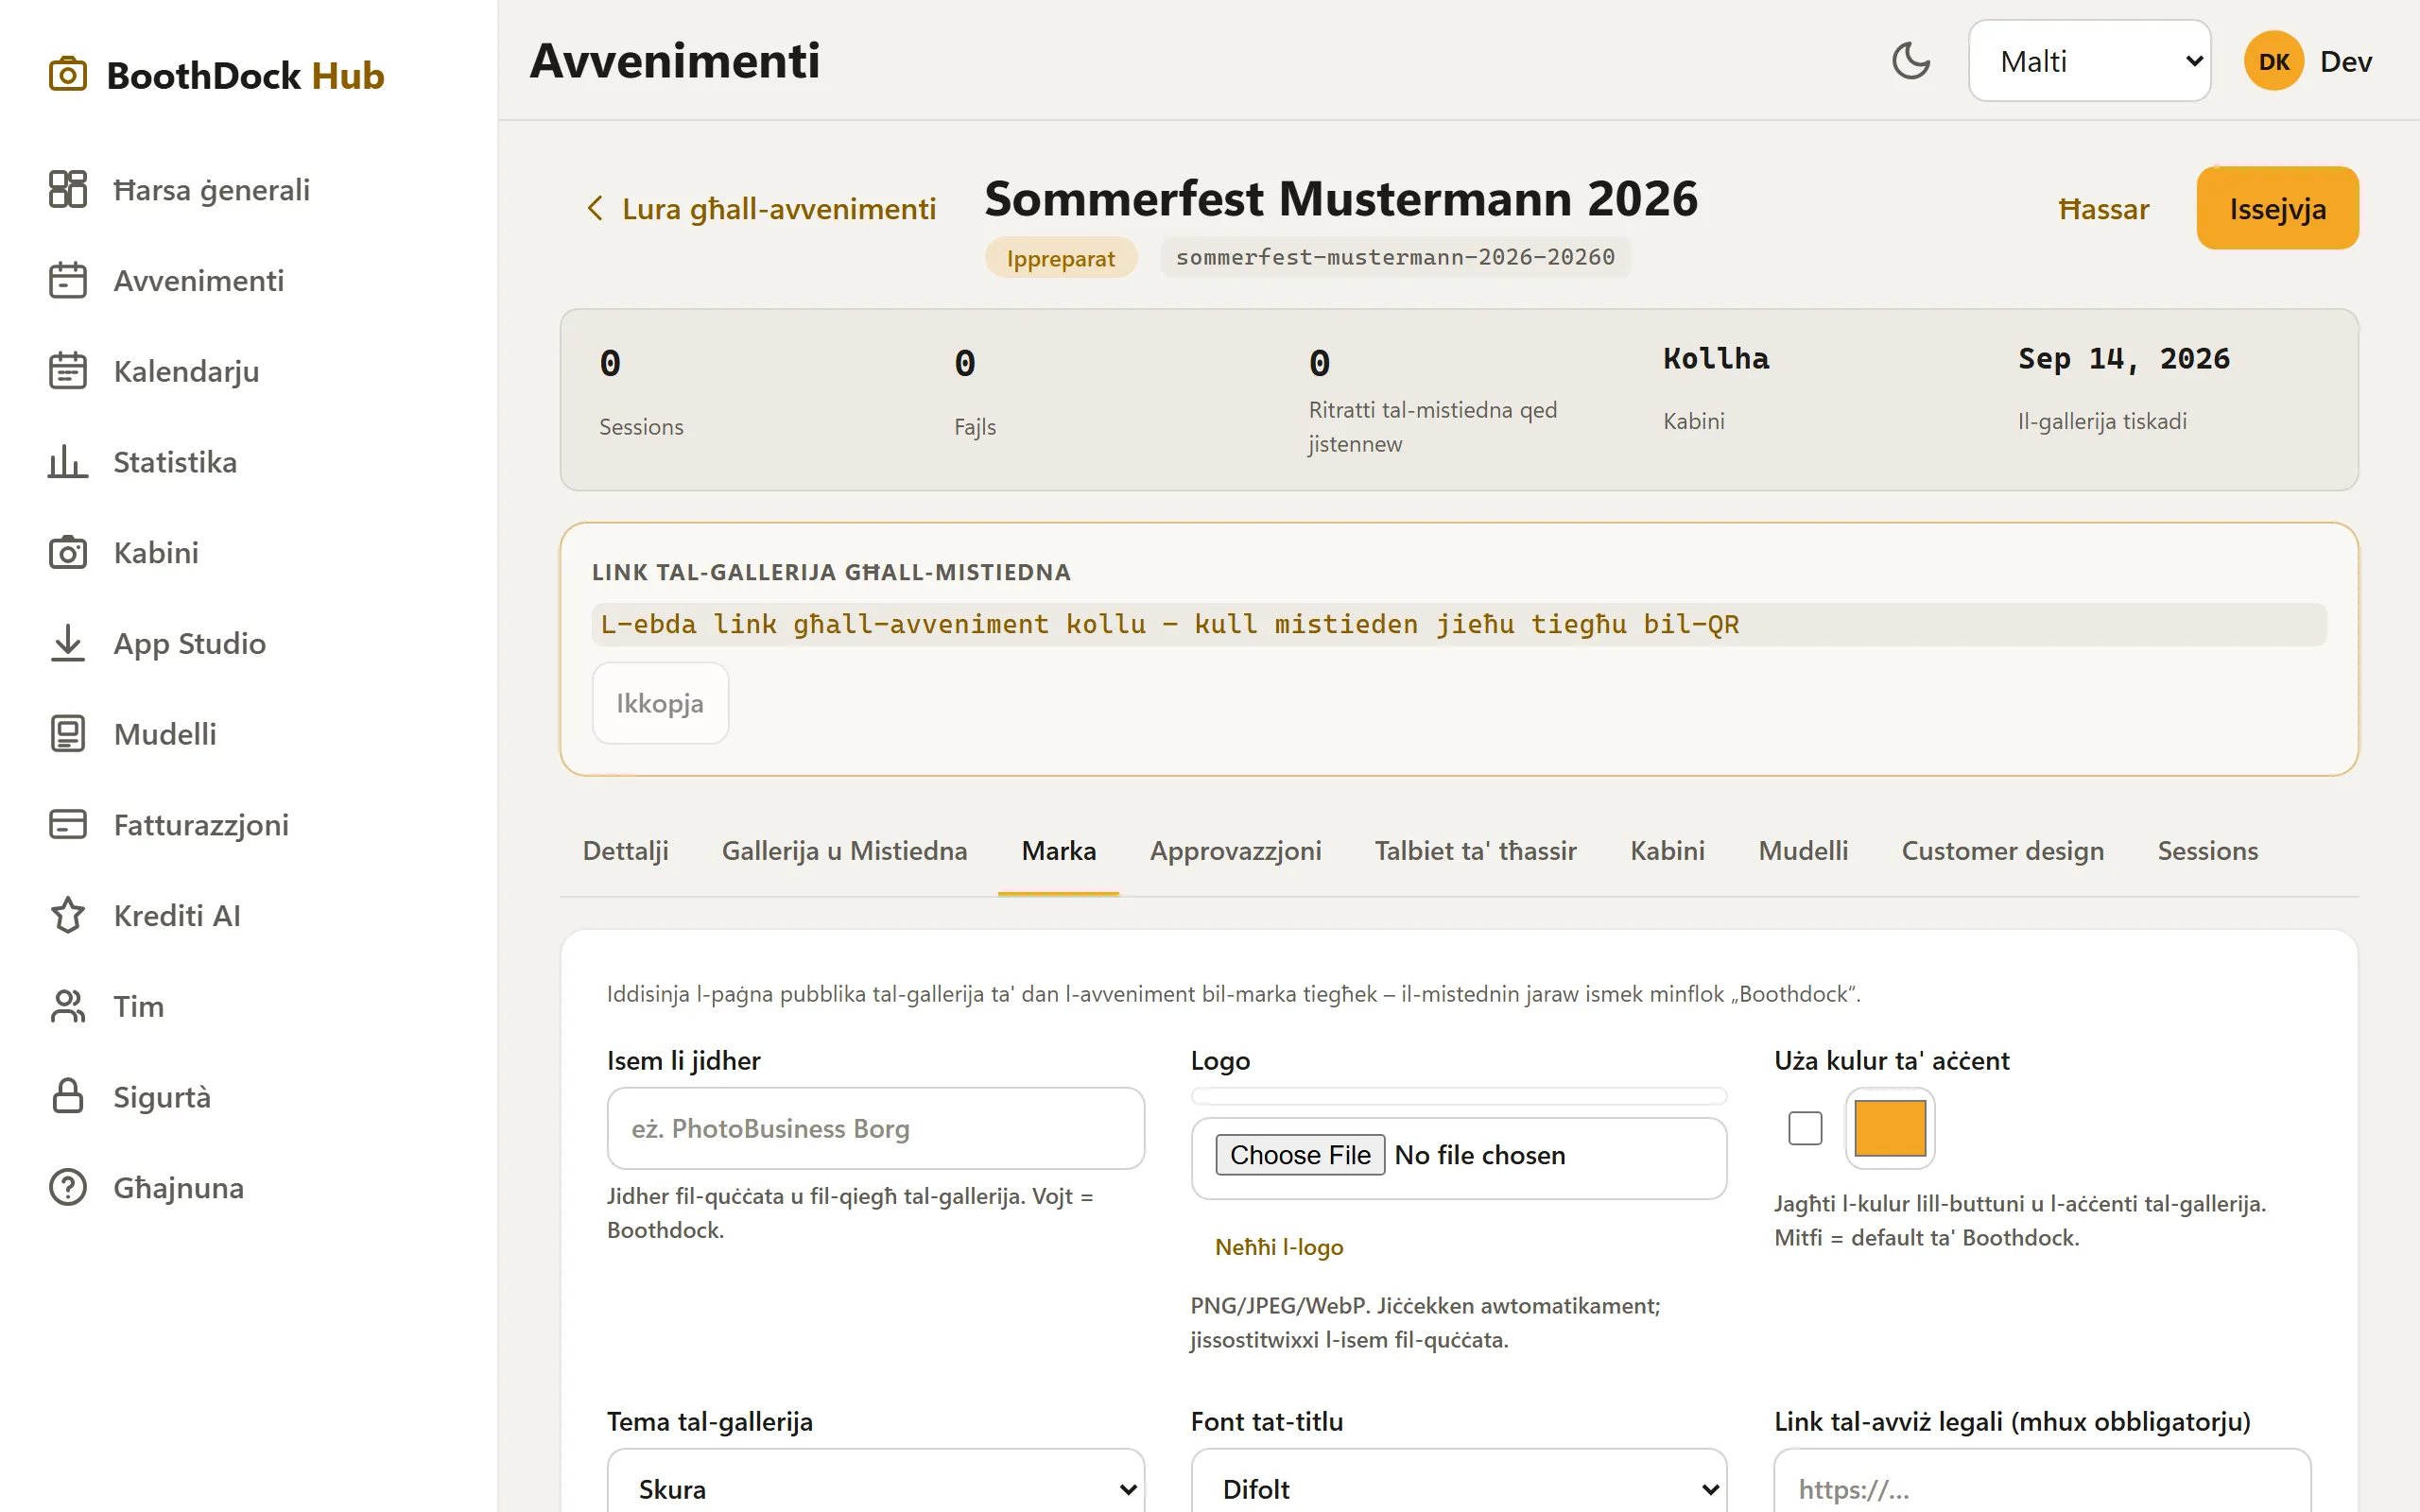Select the Kabini tab in event tabs
The image size is (2420, 1512).
point(1667,851)
